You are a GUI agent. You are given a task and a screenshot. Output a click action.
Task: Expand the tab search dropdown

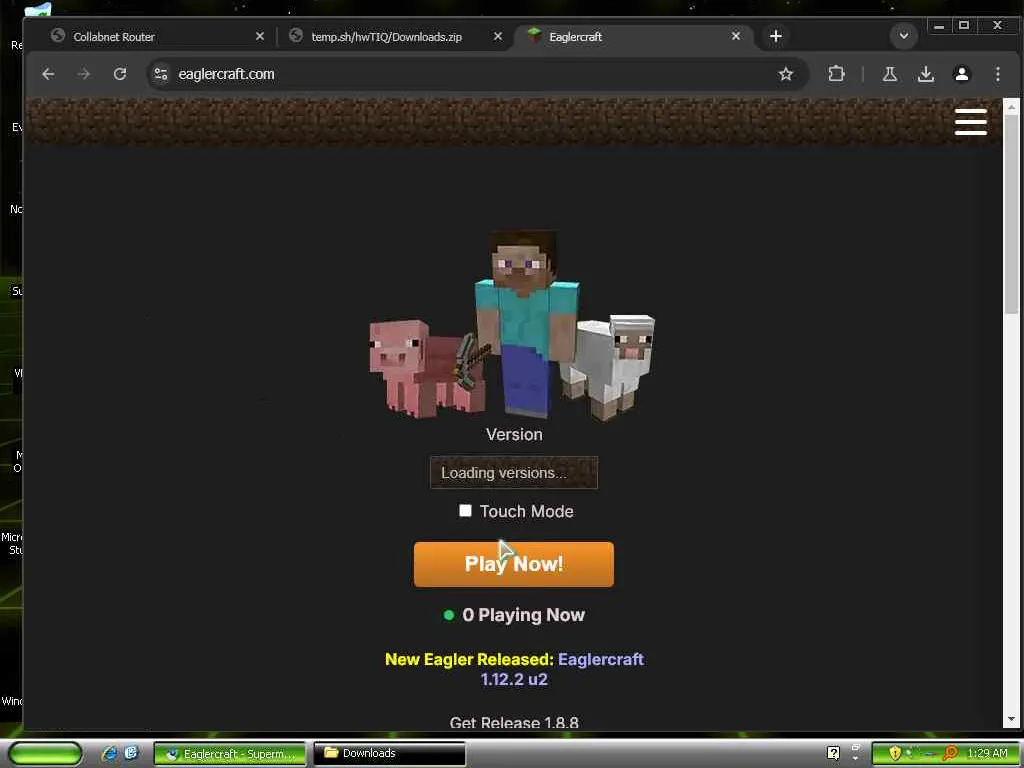[904, 36]
